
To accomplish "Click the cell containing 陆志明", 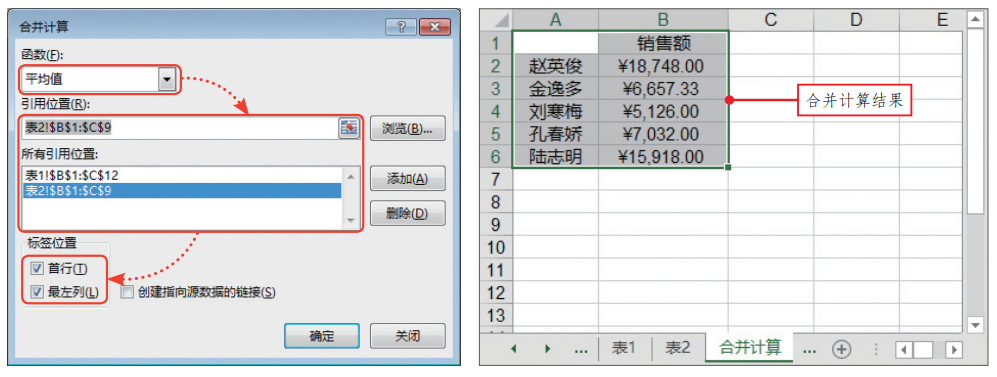I will [555, 156].
